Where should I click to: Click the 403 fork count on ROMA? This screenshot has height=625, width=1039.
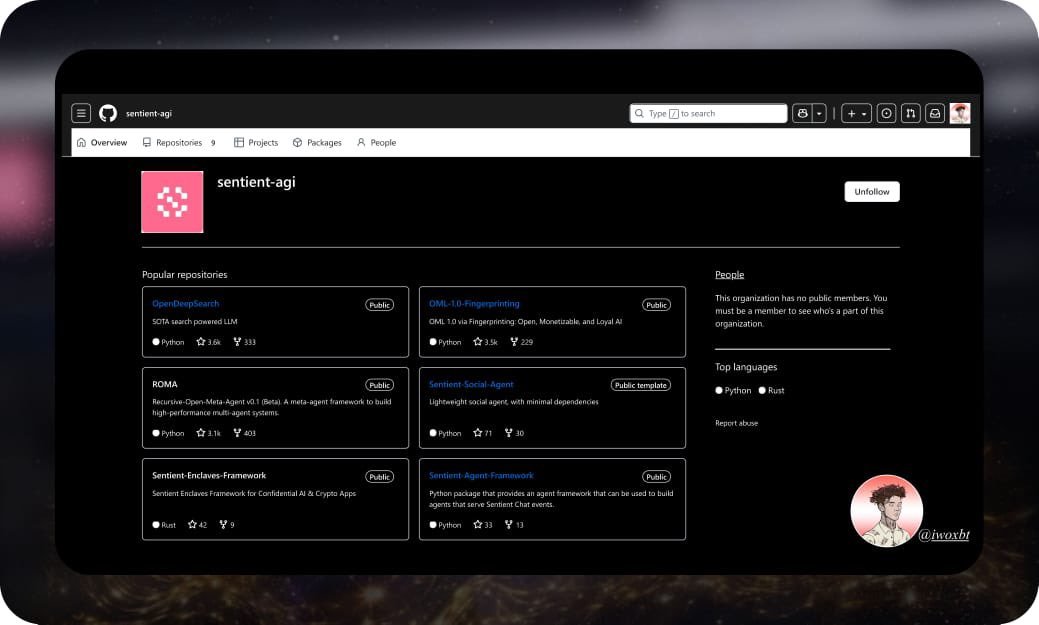click(245, 433)
